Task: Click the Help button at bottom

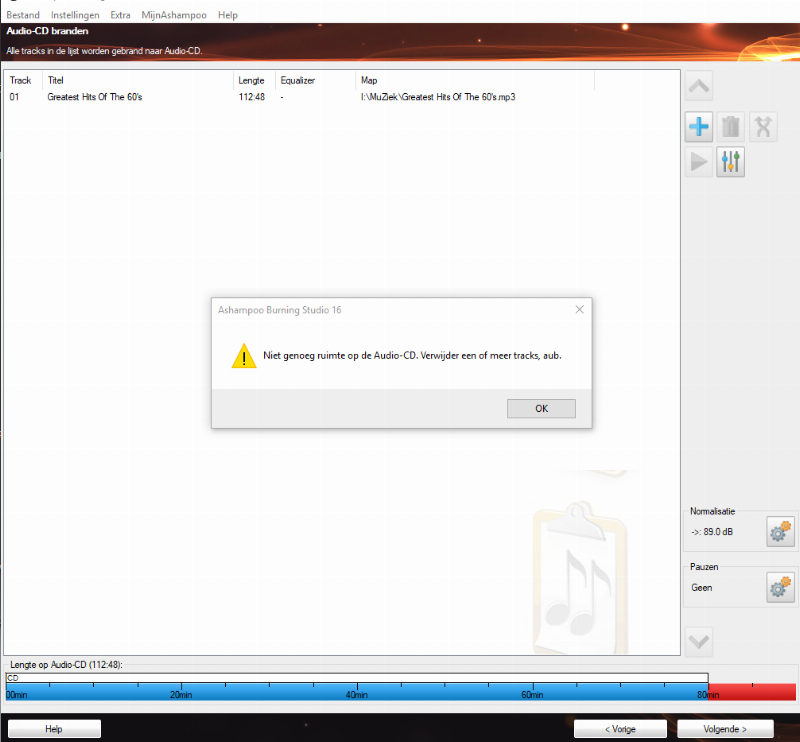Action: coord(54,729)
